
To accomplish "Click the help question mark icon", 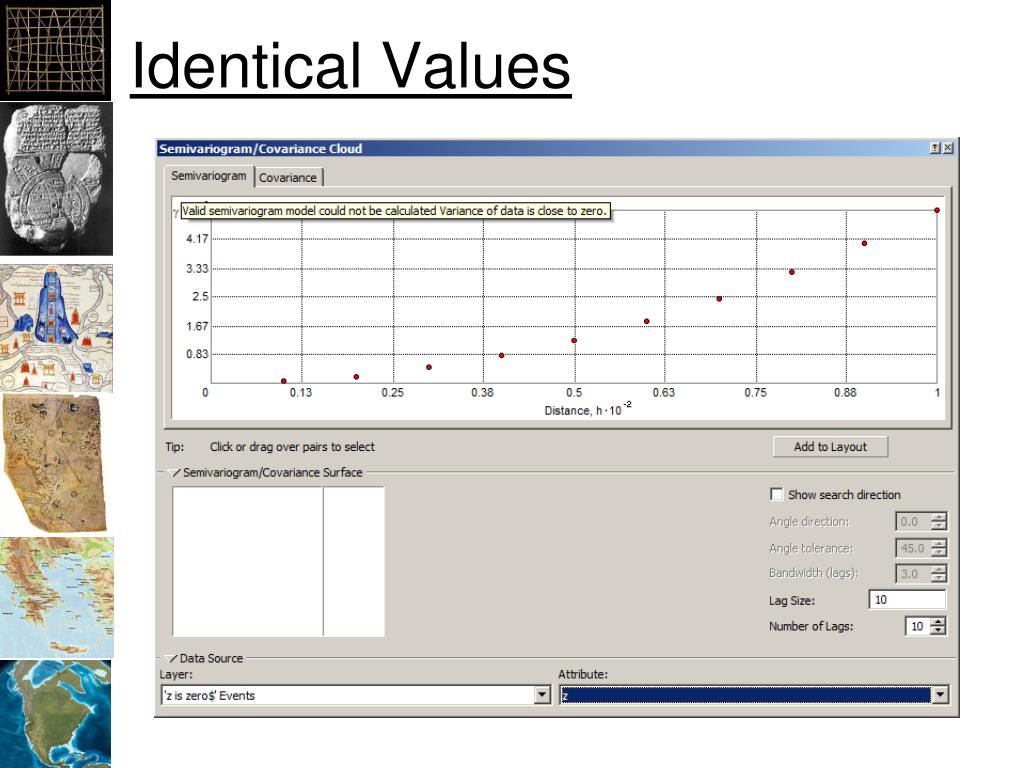I will [x=935, y=148].
